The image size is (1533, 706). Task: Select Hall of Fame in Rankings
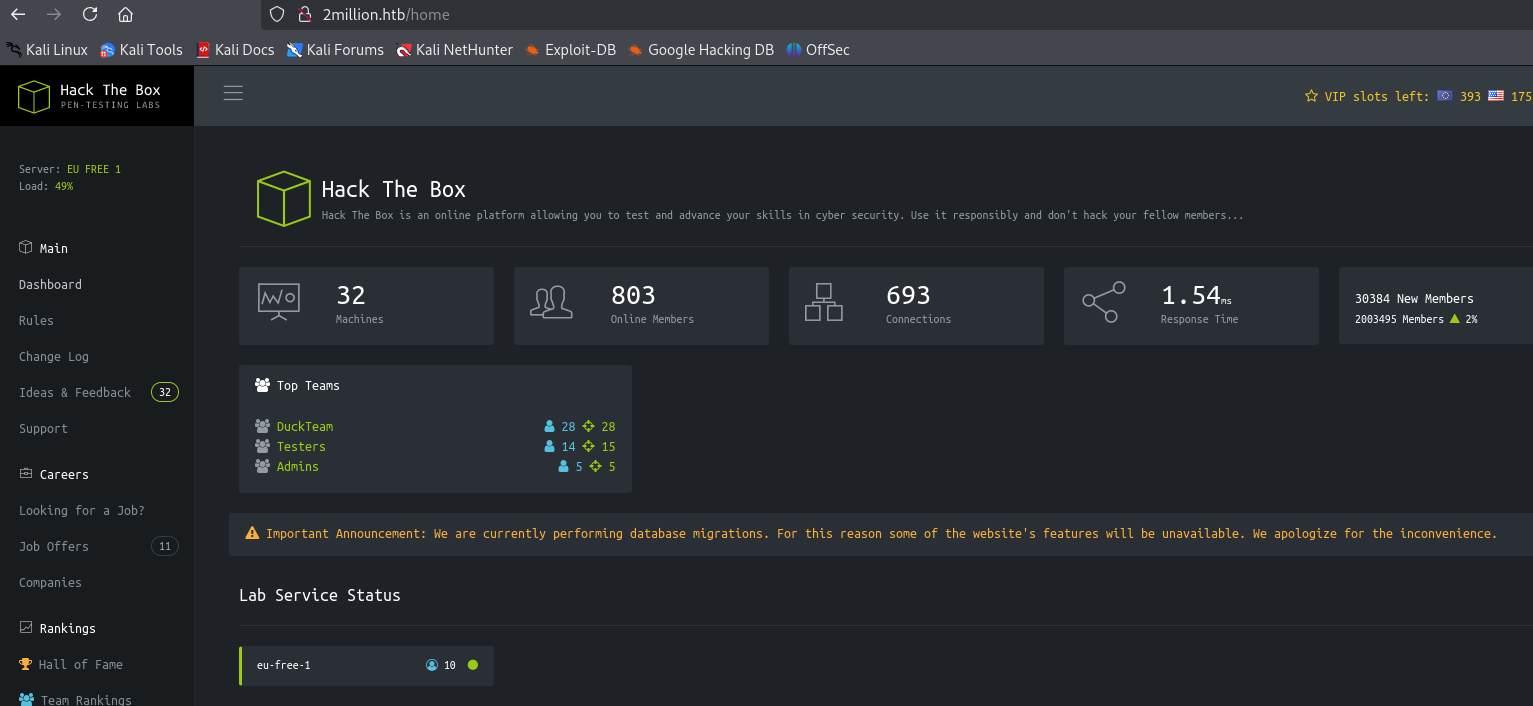[x=80, y=665]
